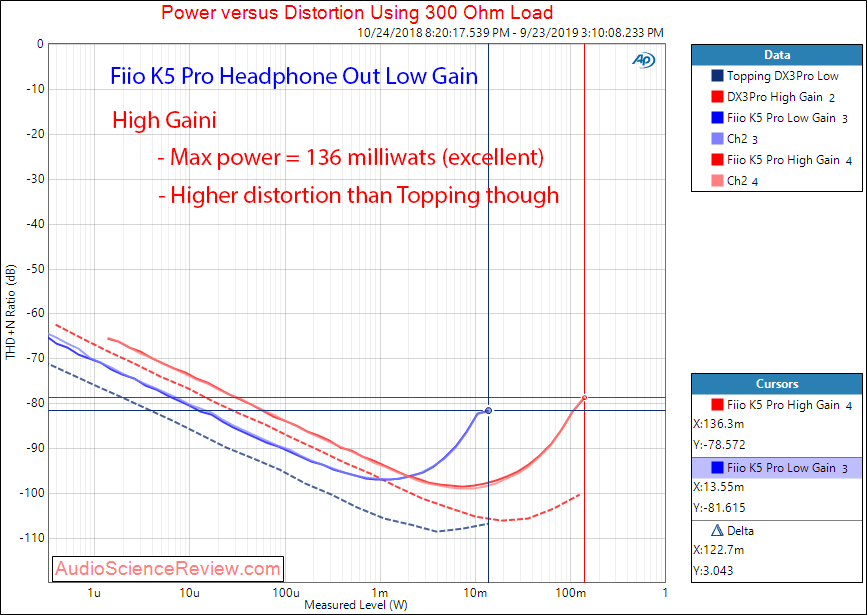Viewport: 867px width, 615px height.
Task: Click the 100m x-axis tick label
Action: point(570,593)
